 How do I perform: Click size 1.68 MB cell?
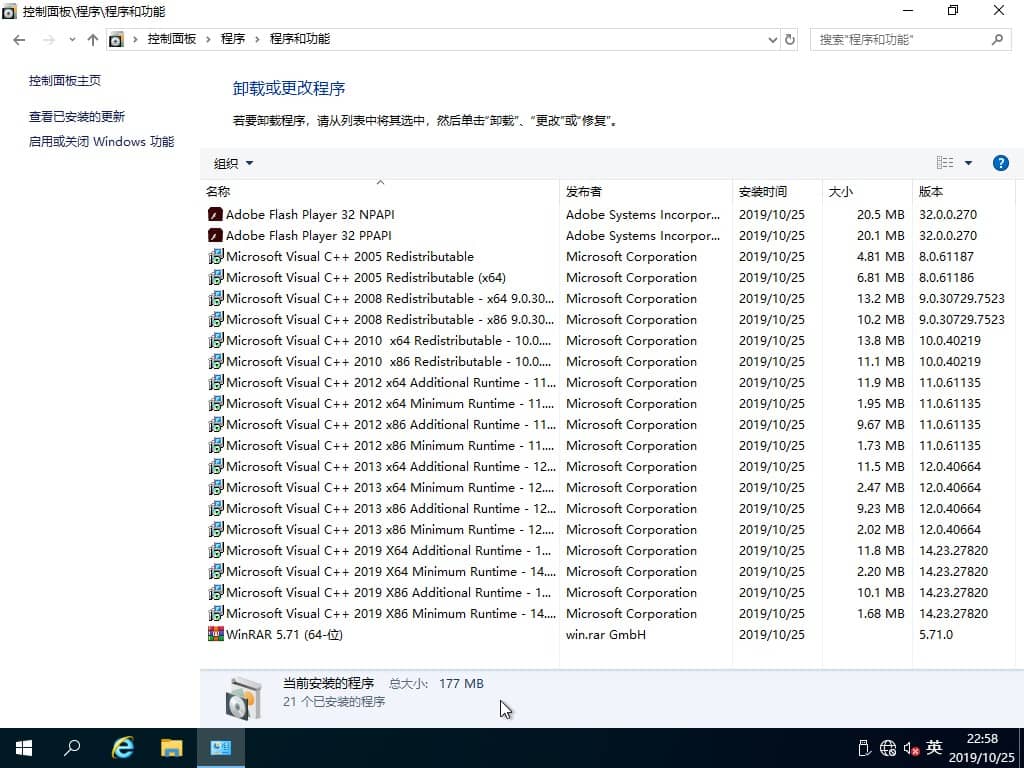click(880, 613)
